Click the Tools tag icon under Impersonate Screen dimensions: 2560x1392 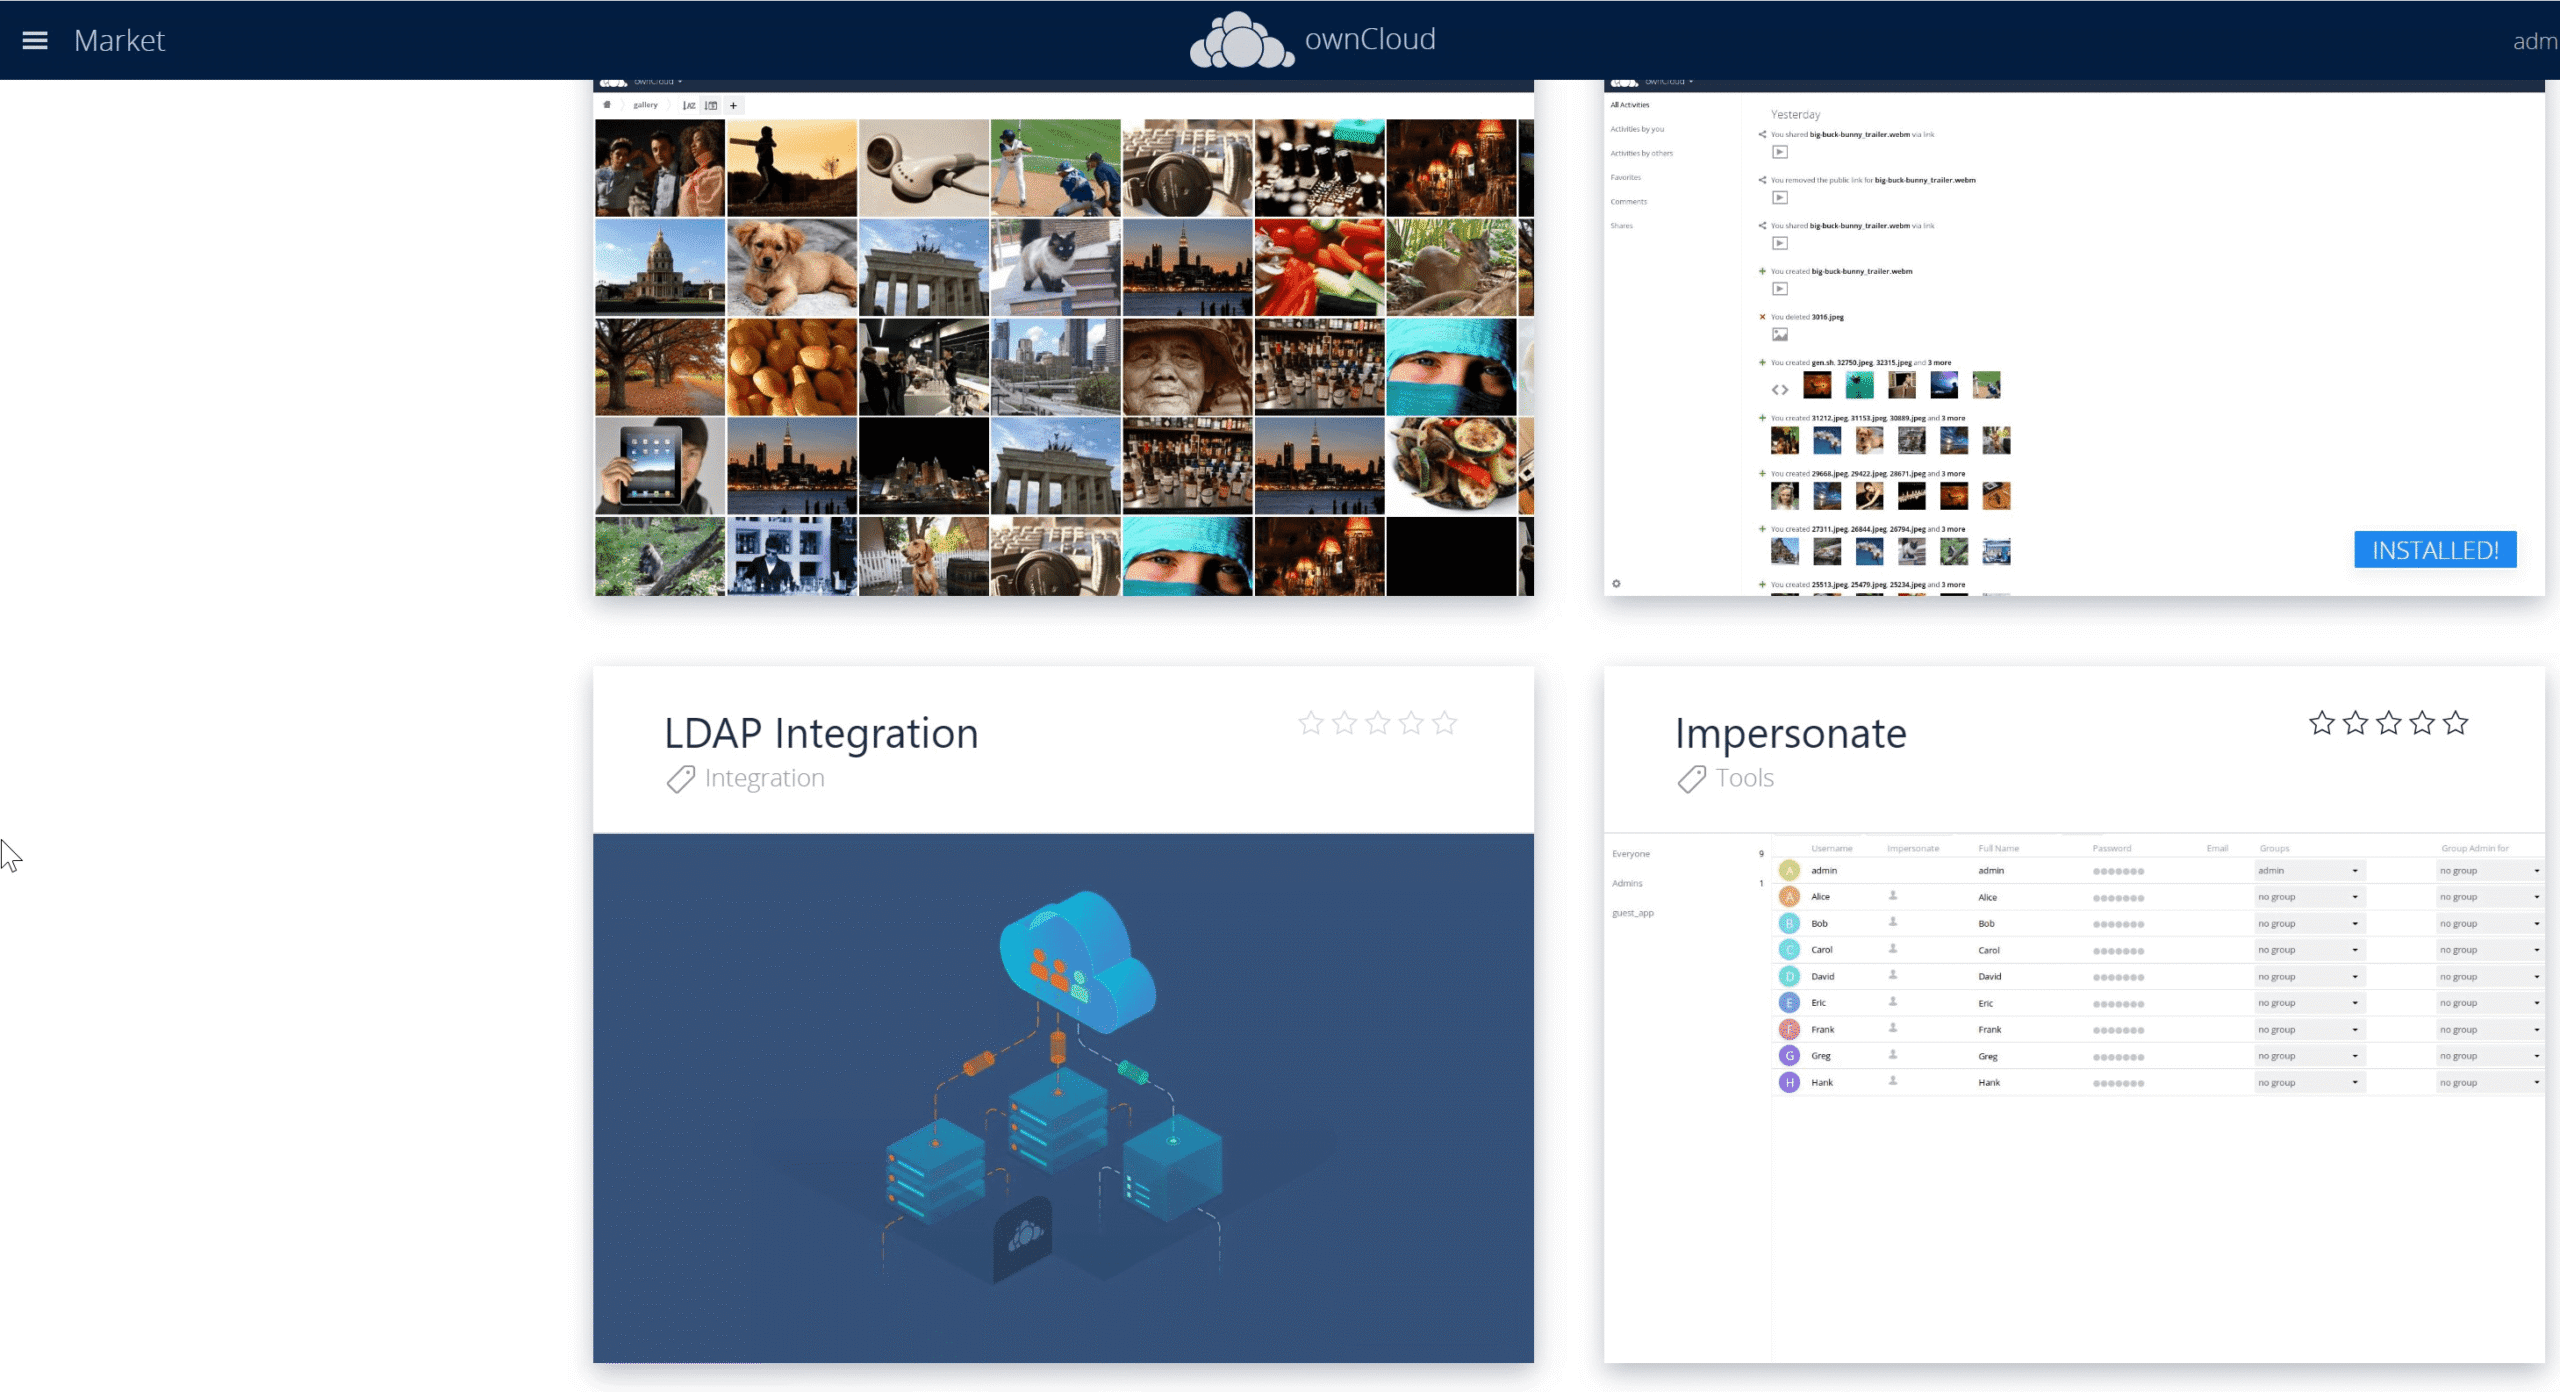(x=1692, y=779)
